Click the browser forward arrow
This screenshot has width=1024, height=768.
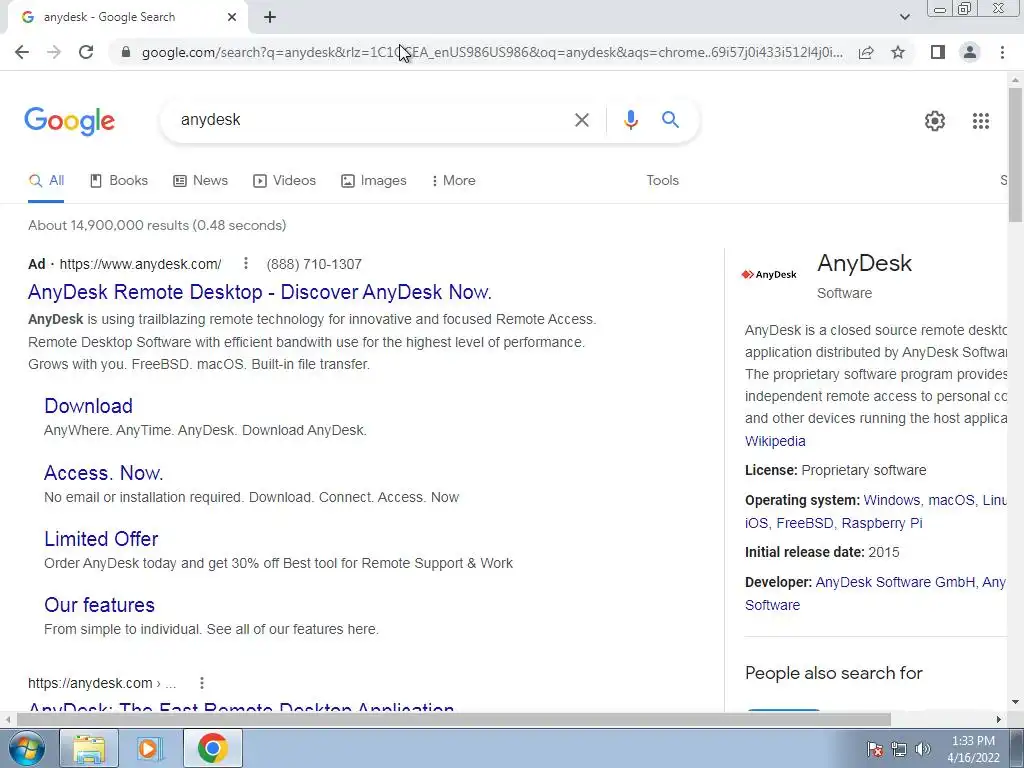tap(54, 52)
